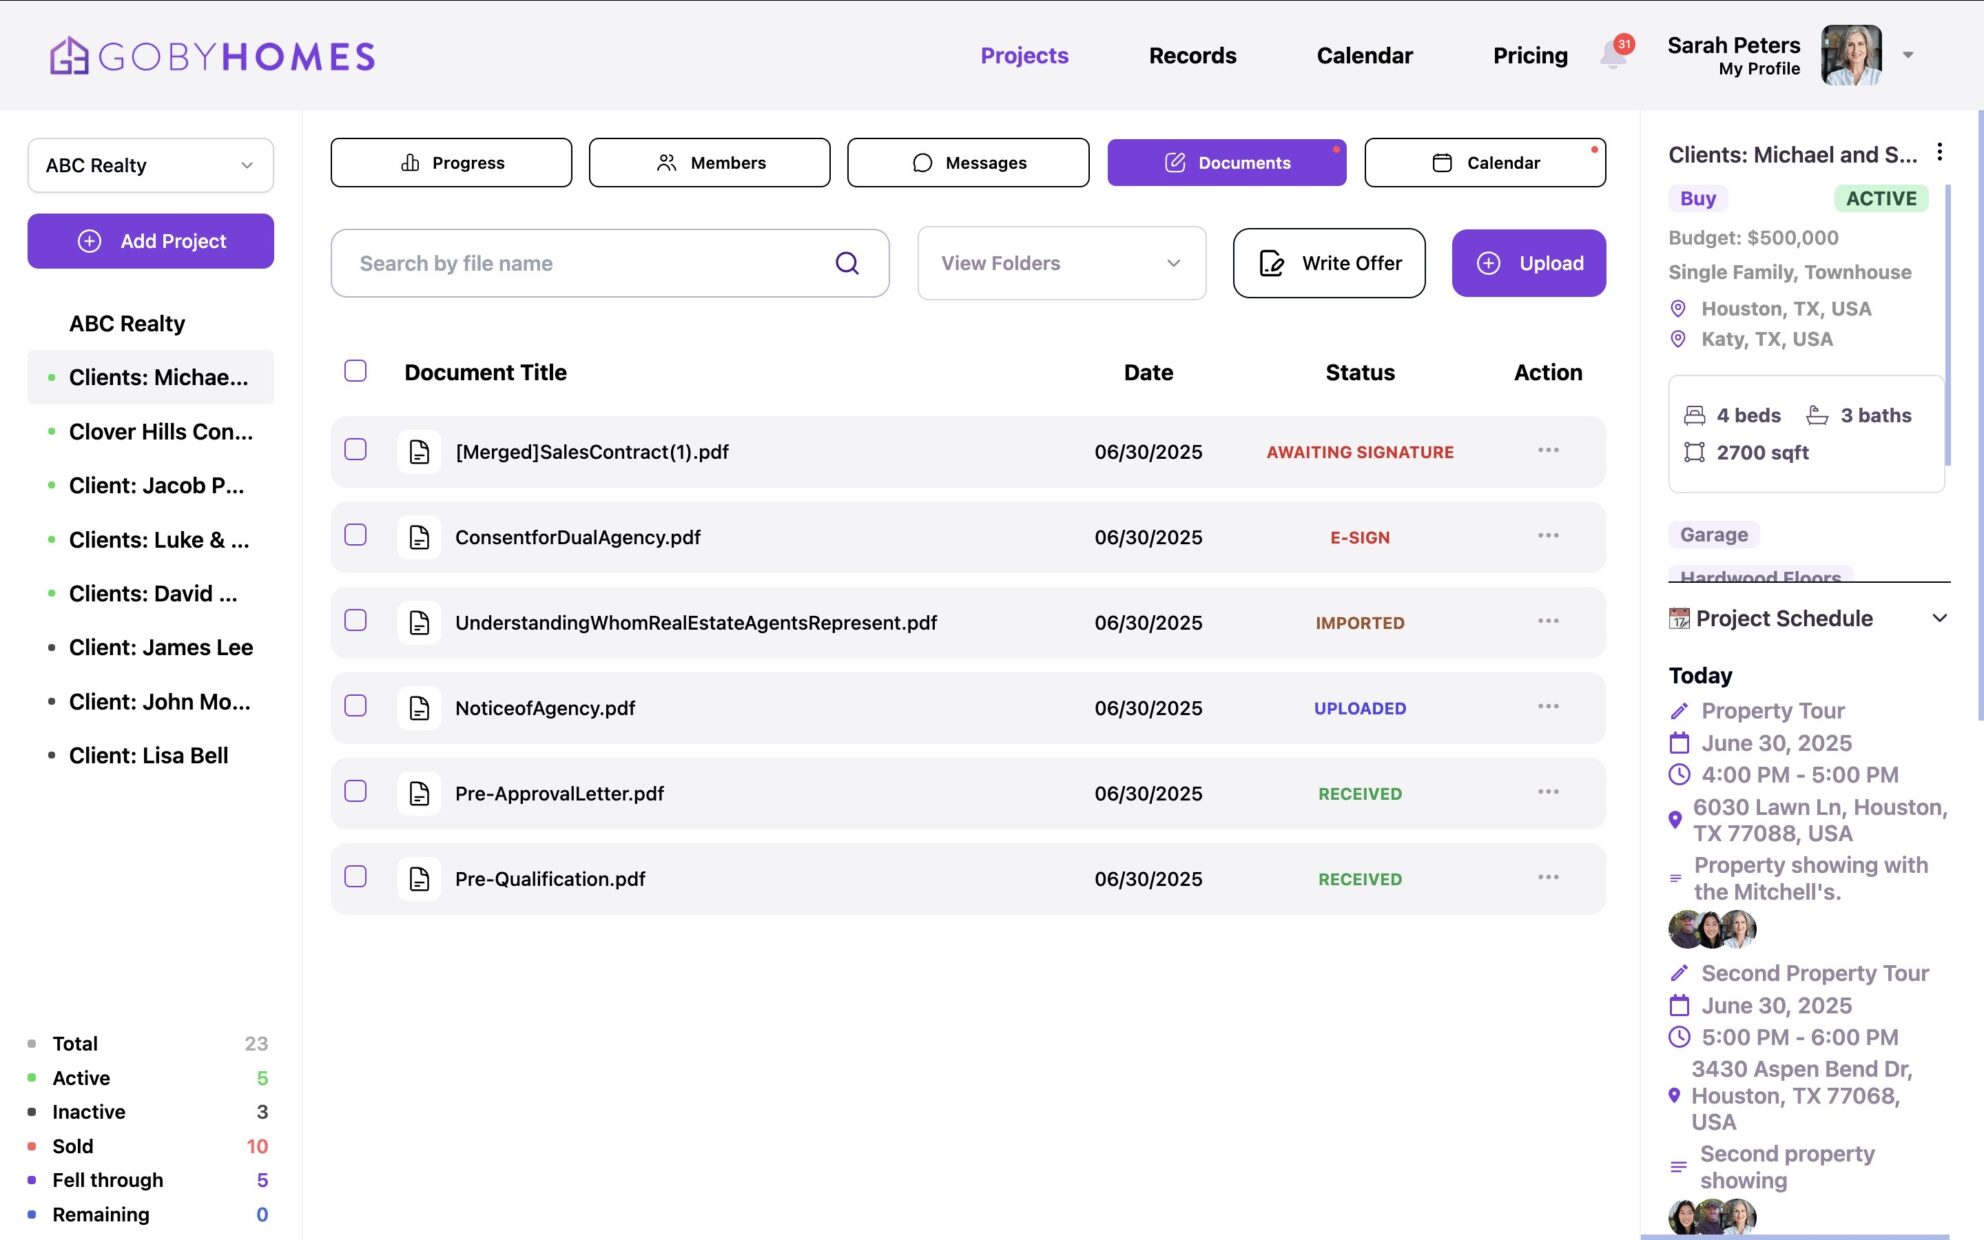
Task: Click the Write Offer button
Action: coord(1328,263)
